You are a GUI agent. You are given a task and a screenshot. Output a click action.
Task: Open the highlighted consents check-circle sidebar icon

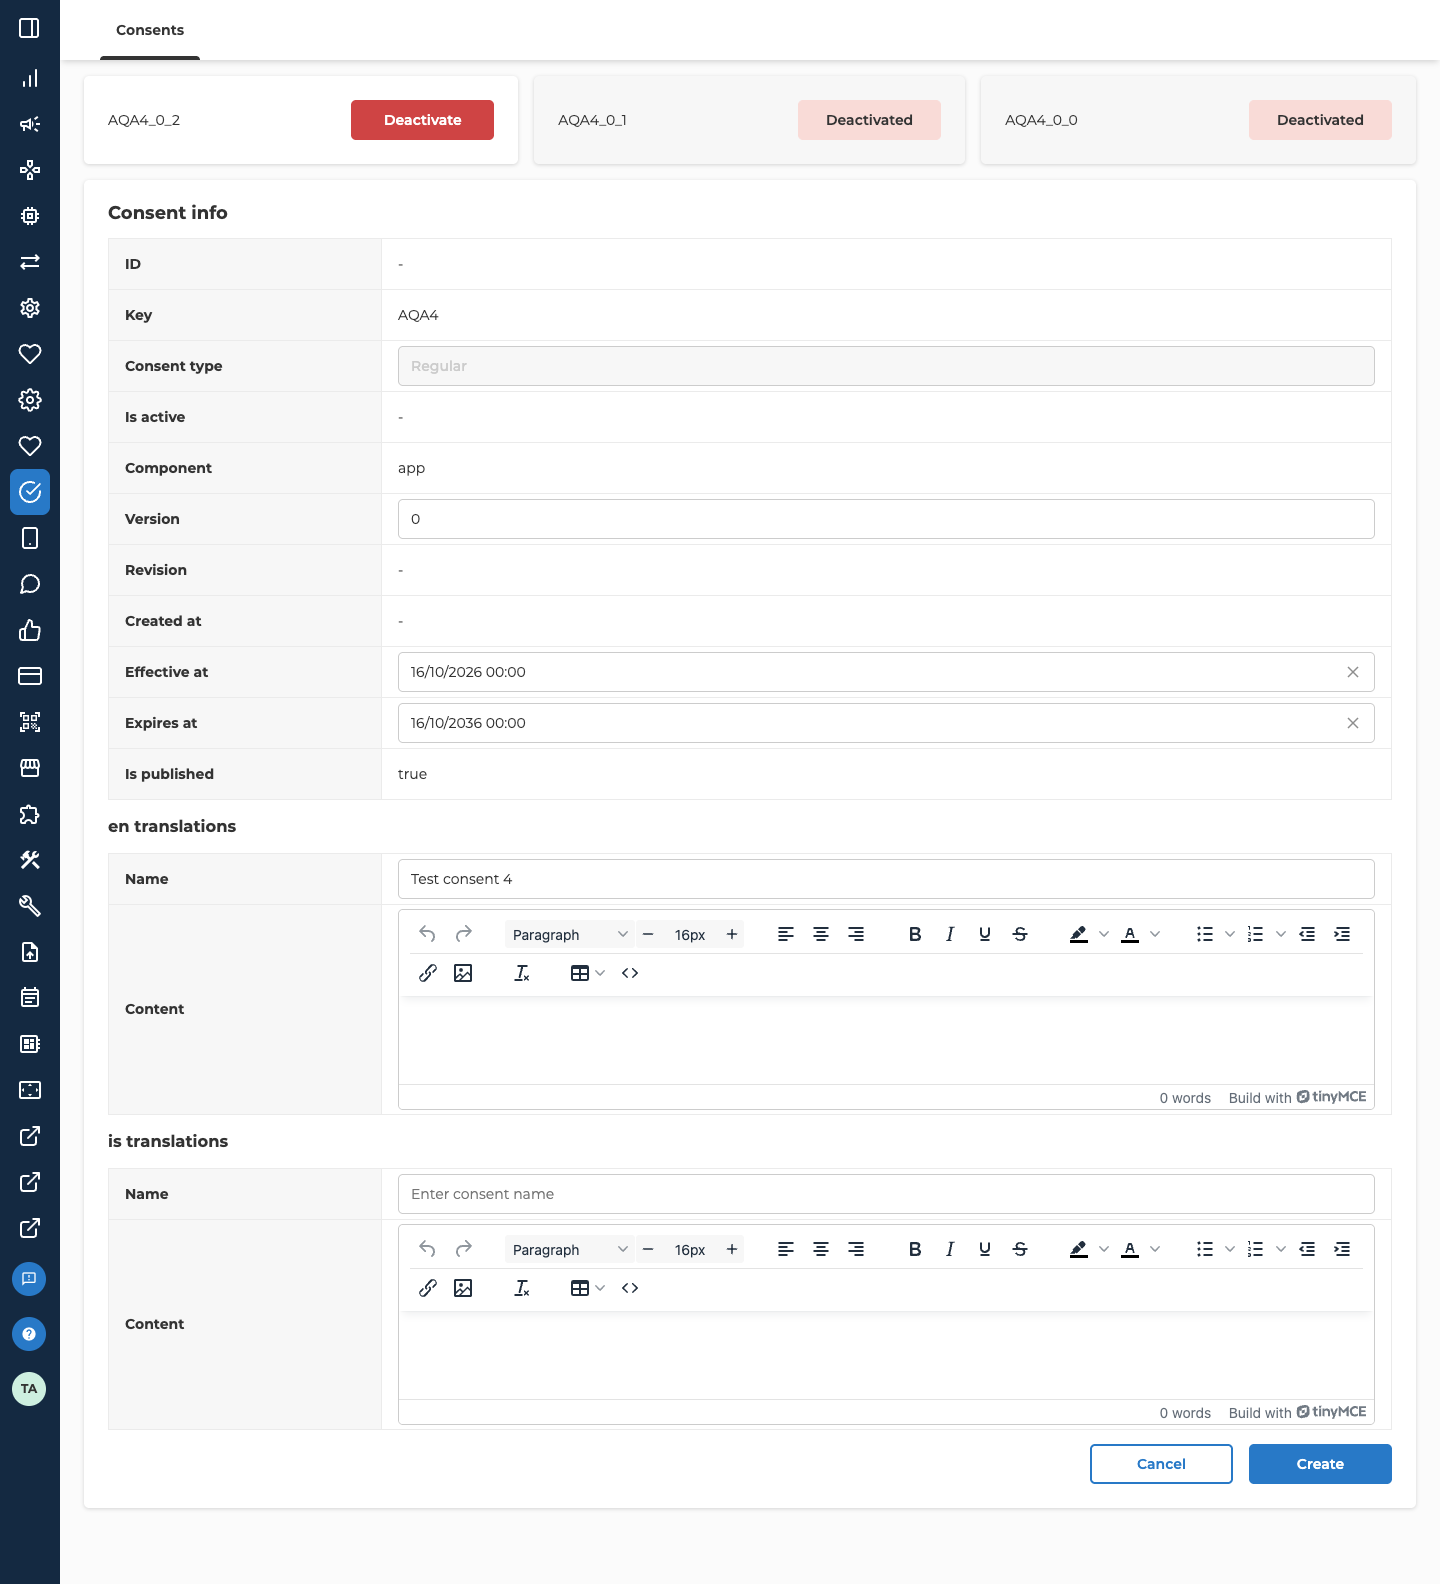30,492
